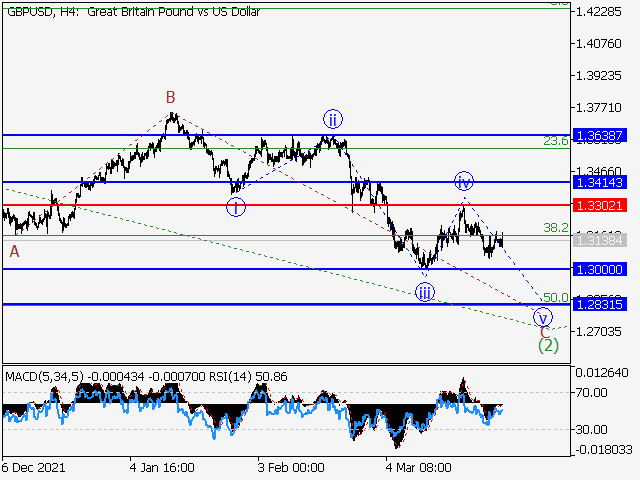Click the circled wave iii marker
Image resolution: width=640 pixels, height=480 pixels.
tap(424, 292)
